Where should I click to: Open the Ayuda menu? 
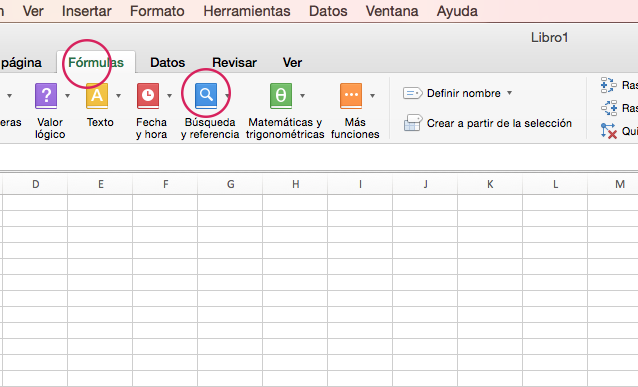point(457,11)
